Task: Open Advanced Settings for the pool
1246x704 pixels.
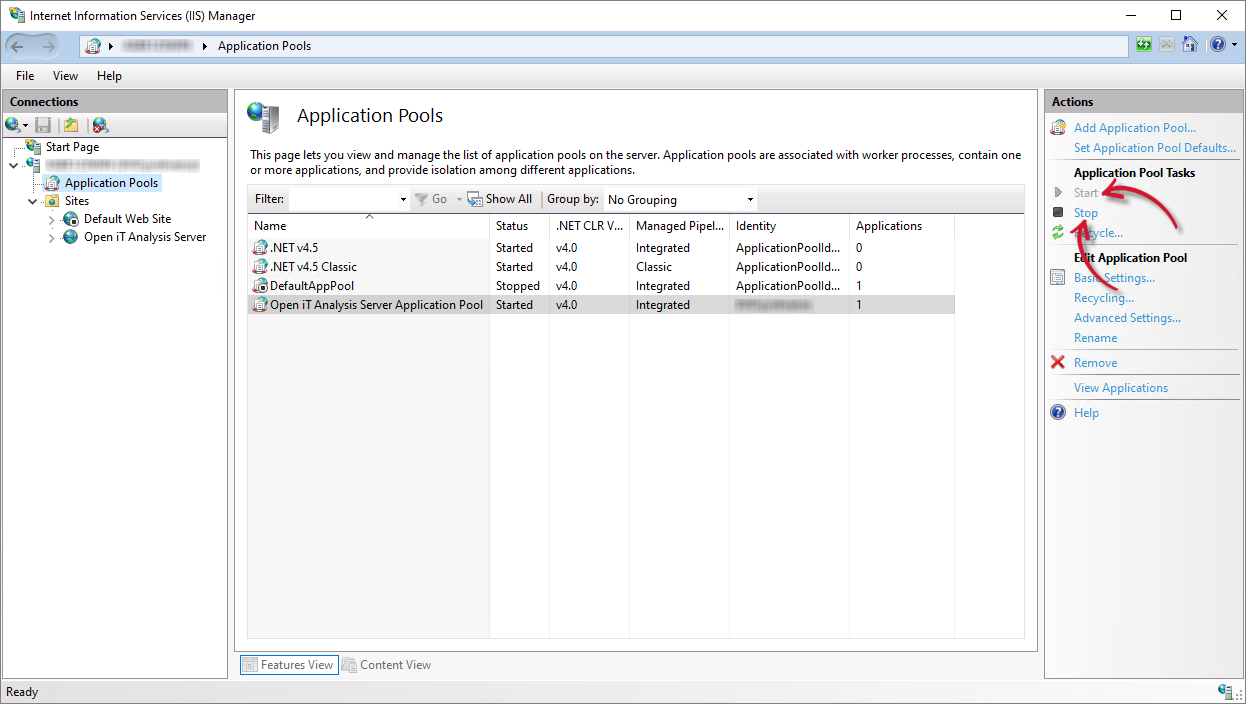Action: tap(1127, 317)
